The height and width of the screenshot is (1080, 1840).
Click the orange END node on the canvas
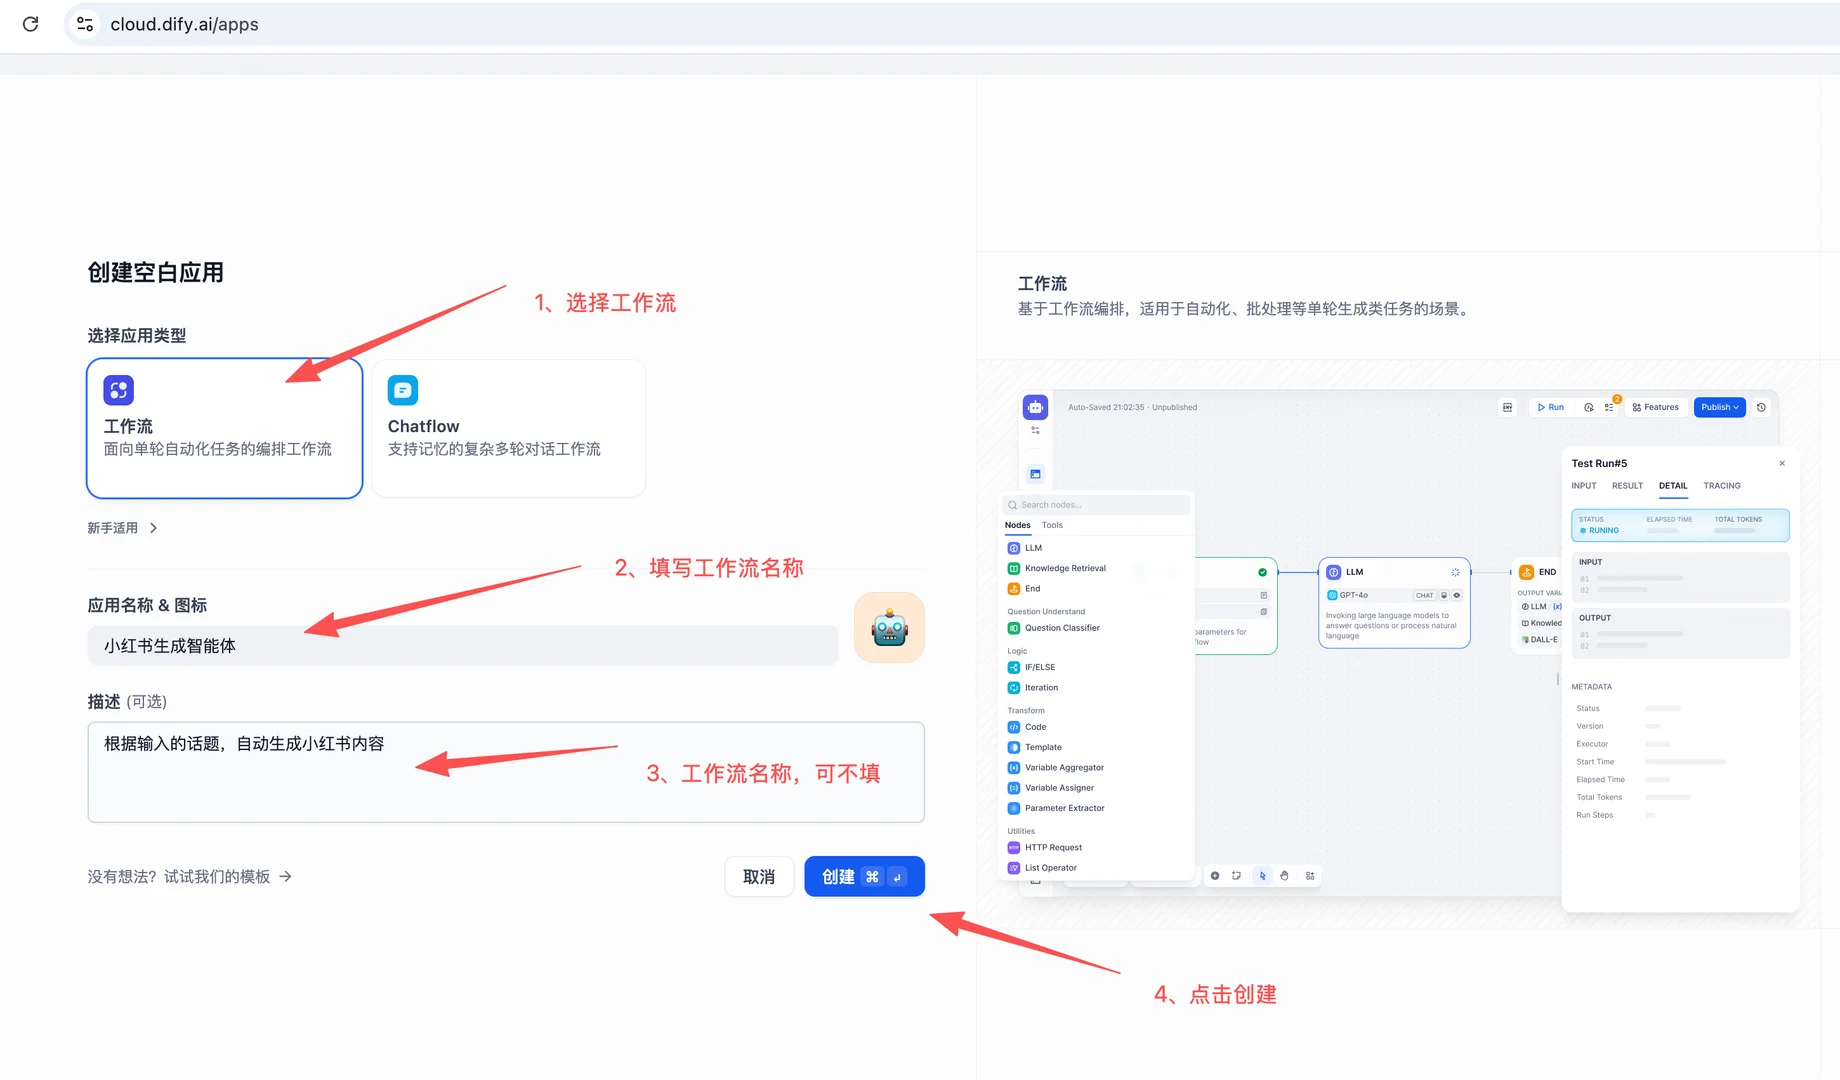1538,572
